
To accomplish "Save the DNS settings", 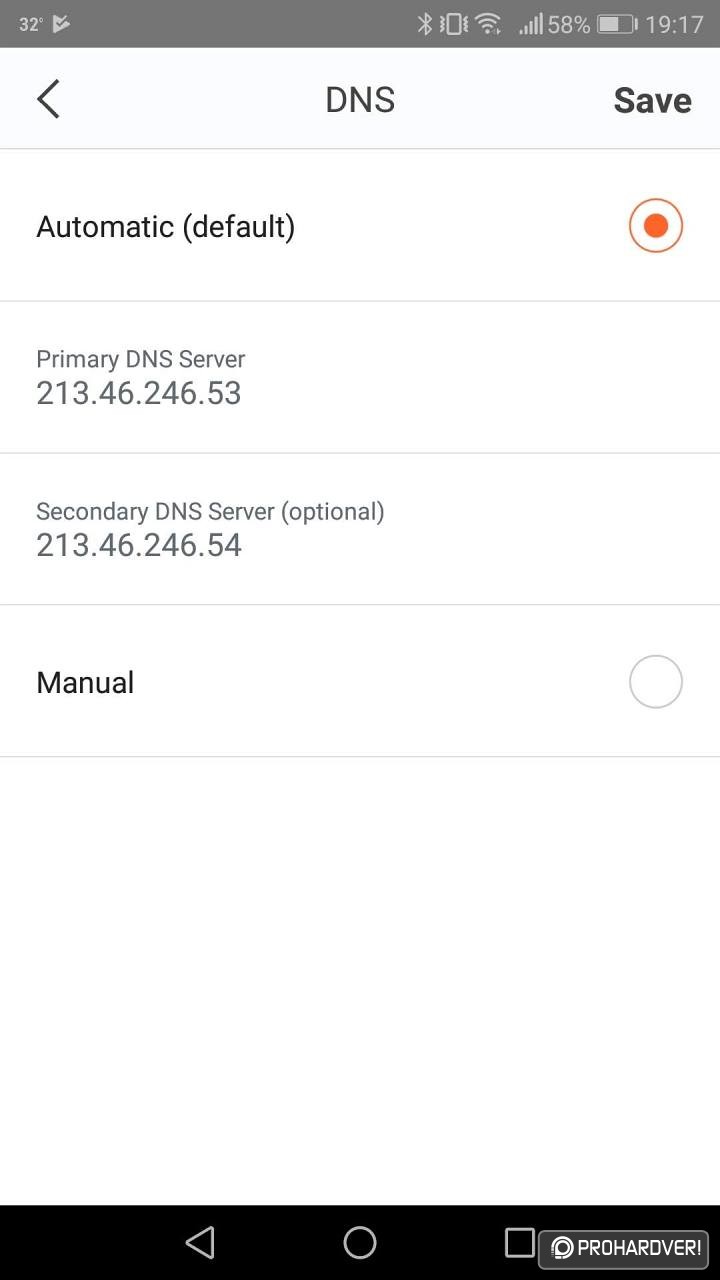I will [x=652, y=100].
